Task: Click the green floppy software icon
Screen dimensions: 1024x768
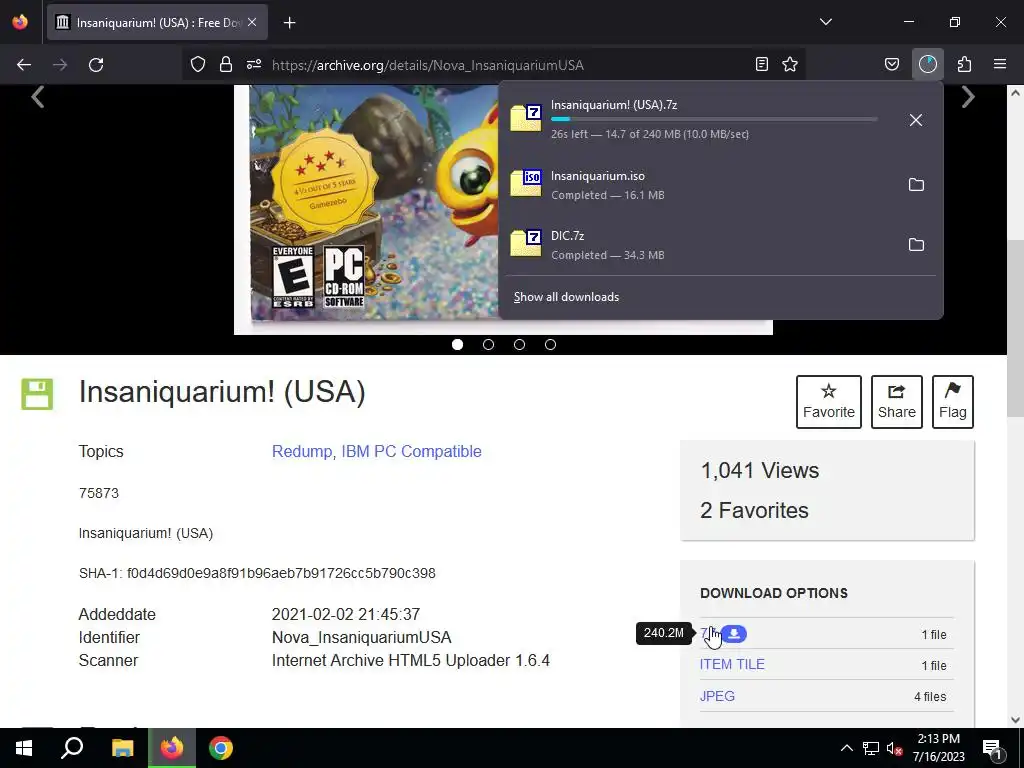Action: pyautogui.click(x=37, y=394)
